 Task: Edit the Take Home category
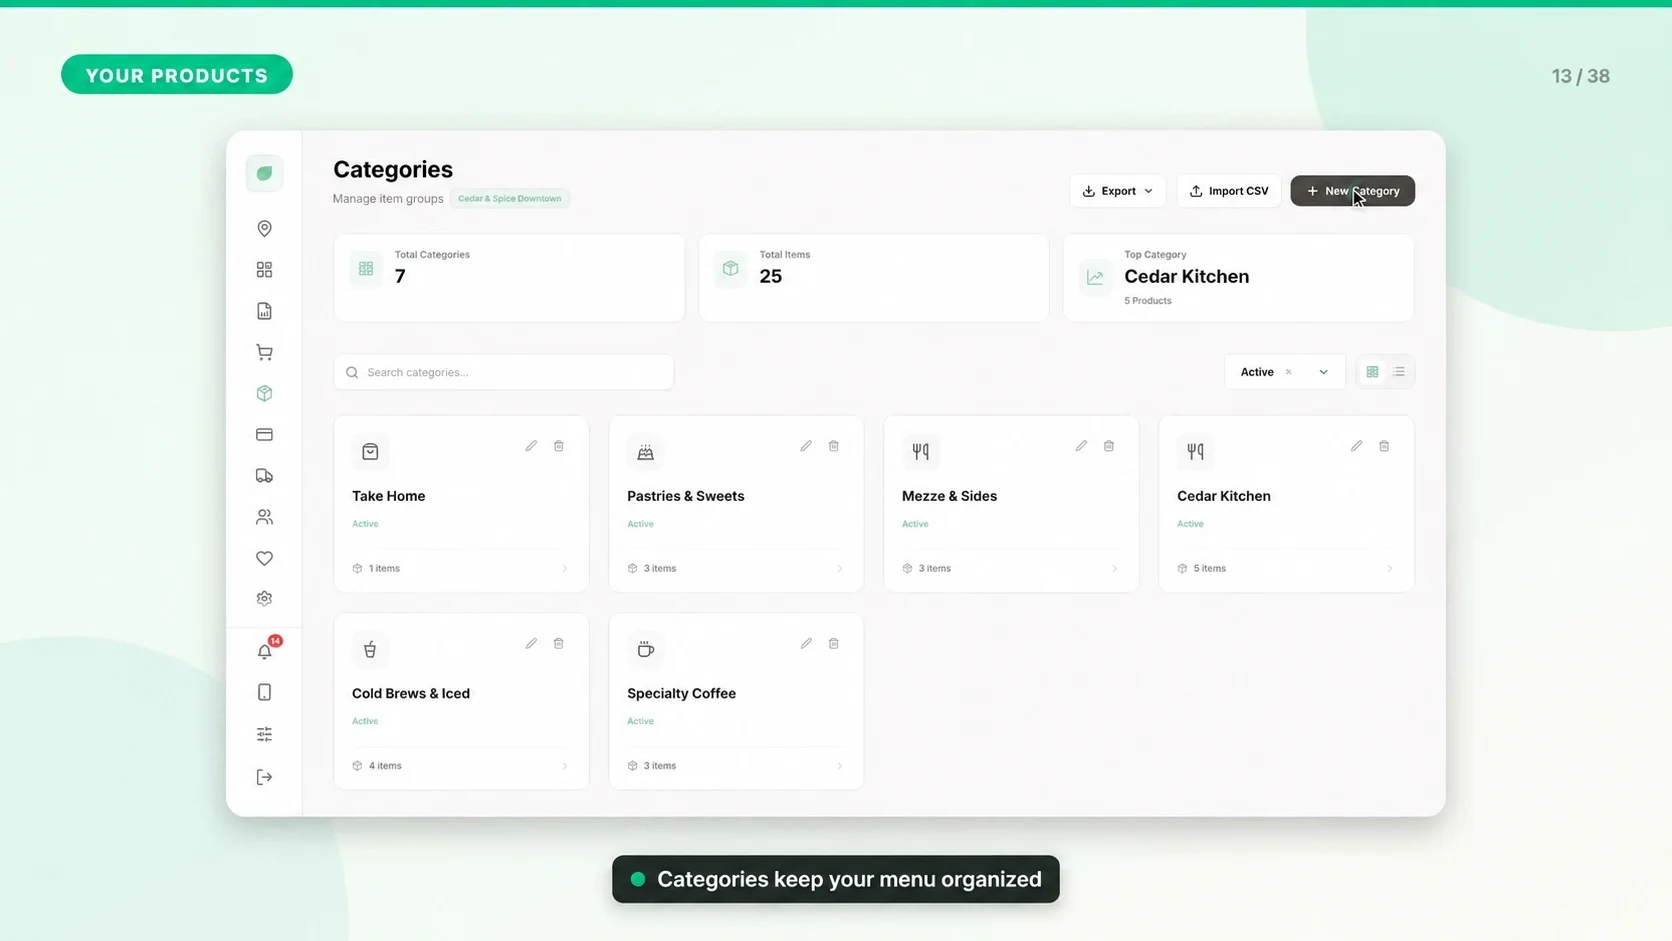tap(531, 446)
